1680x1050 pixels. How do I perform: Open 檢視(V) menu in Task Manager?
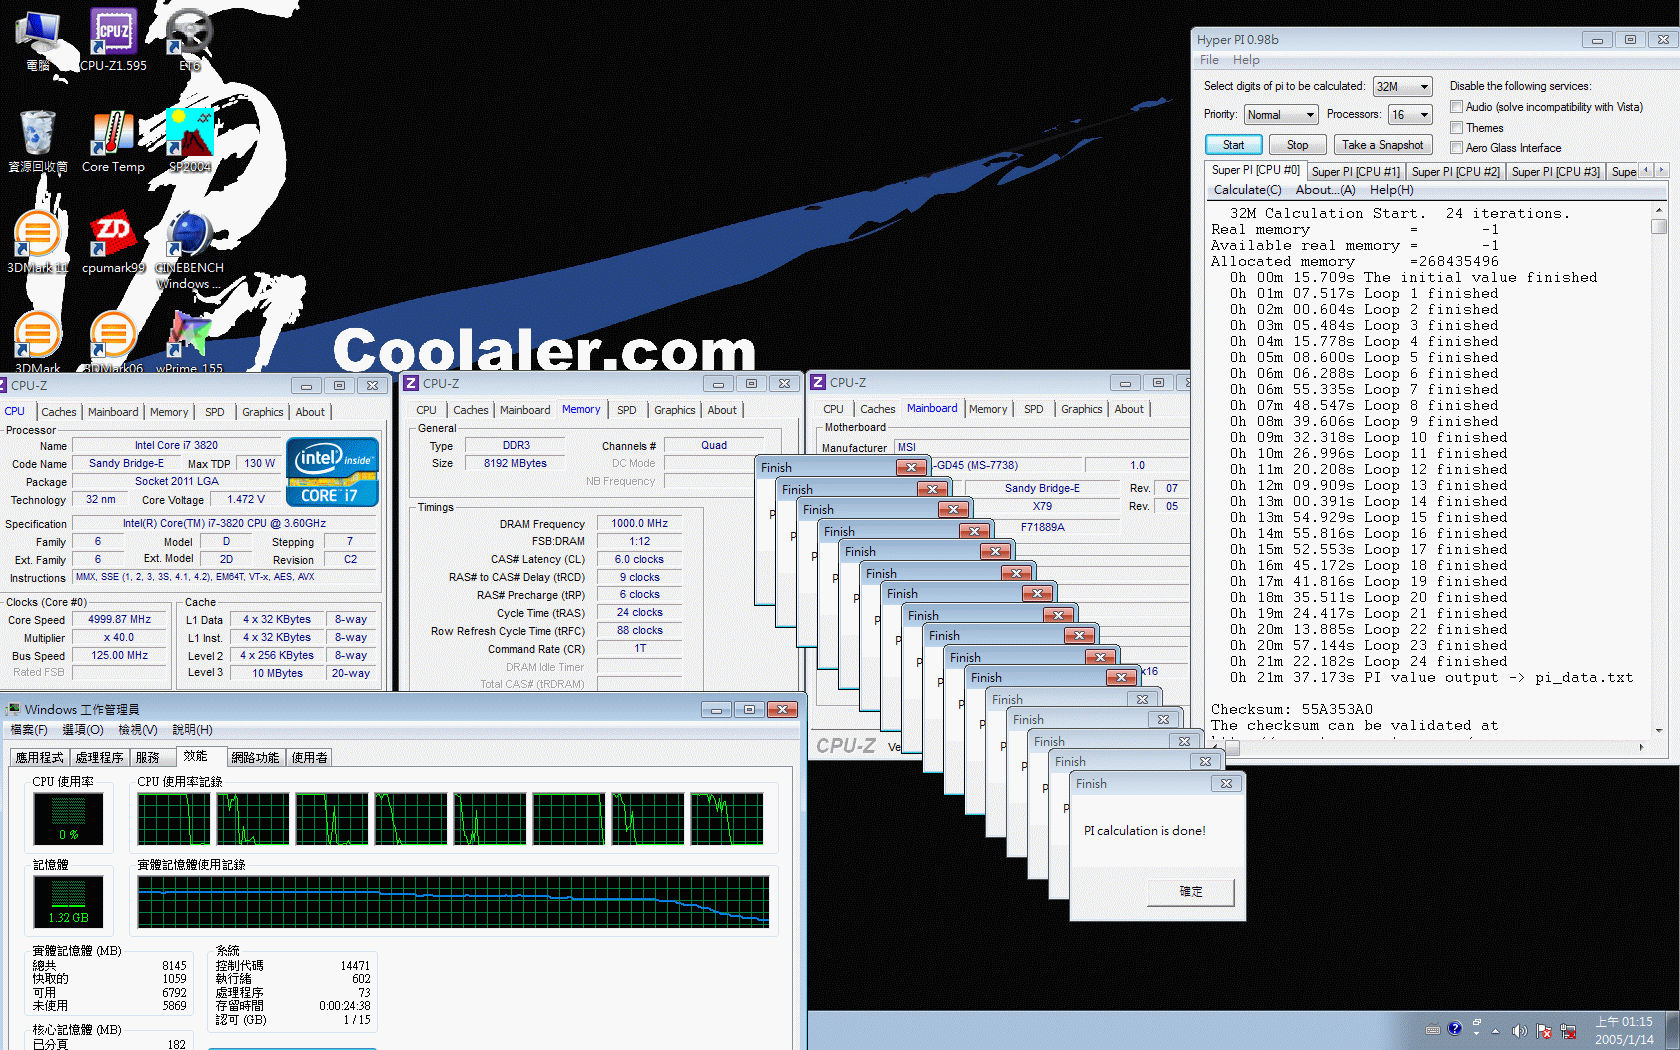[x=138, y=730]
